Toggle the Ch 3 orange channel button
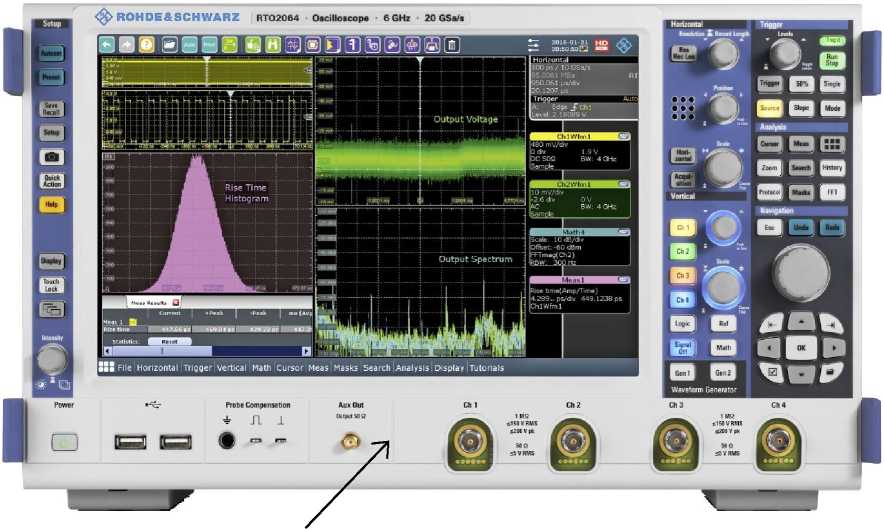The image size is (884, 529). pos(681,275)
